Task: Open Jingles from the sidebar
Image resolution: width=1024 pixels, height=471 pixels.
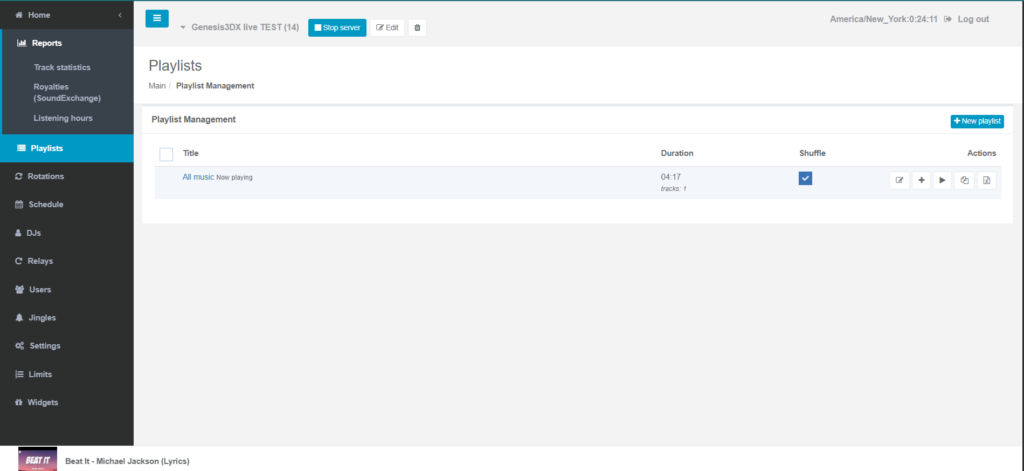Action: 42,317
